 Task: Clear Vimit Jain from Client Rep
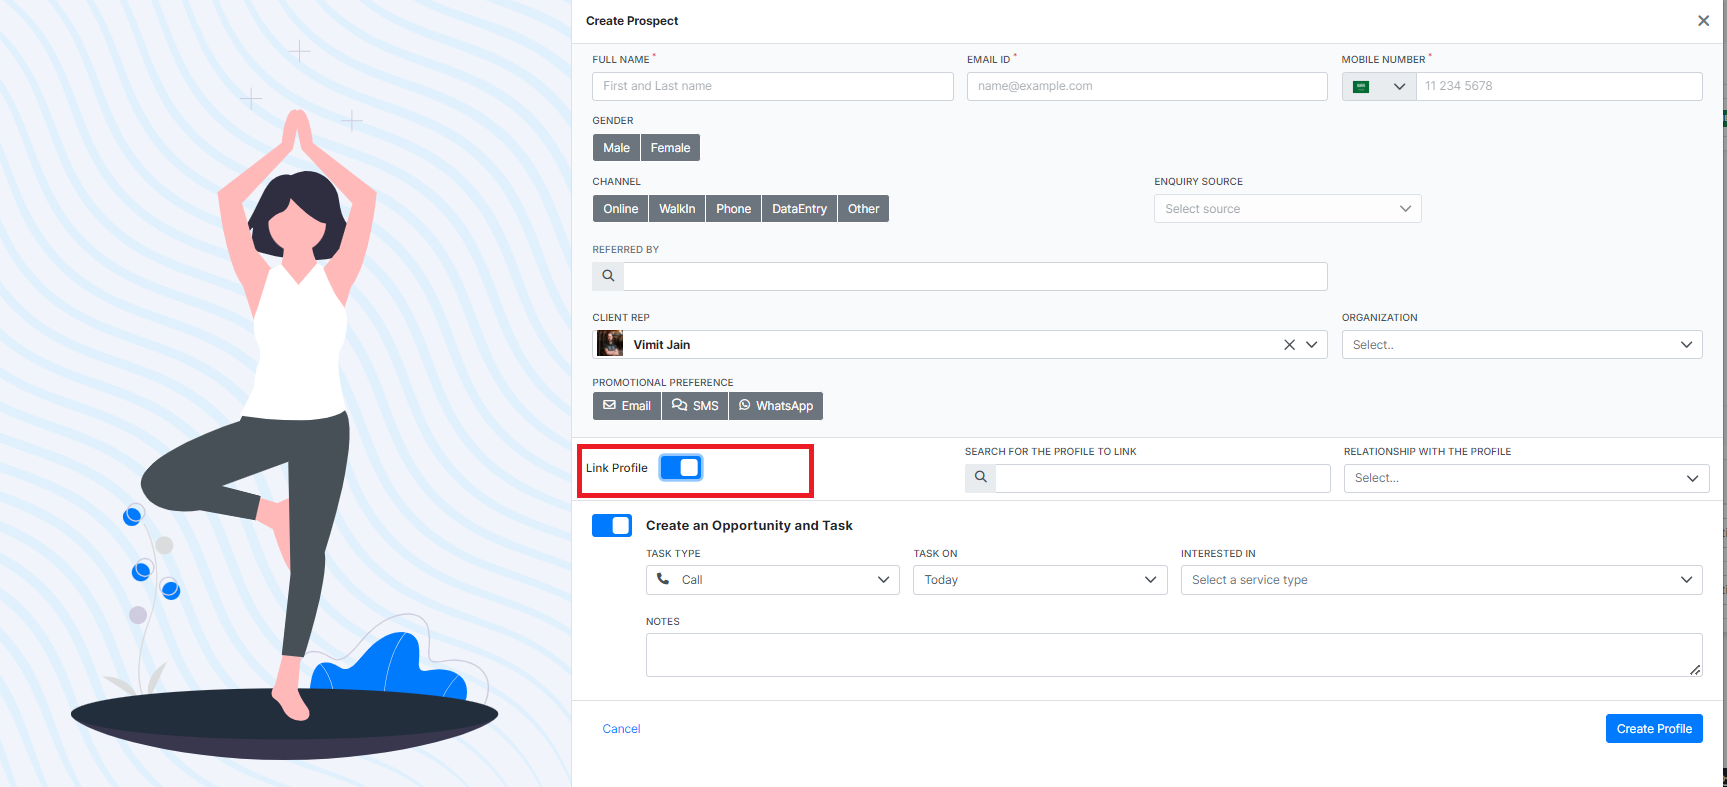[1289, 345]
